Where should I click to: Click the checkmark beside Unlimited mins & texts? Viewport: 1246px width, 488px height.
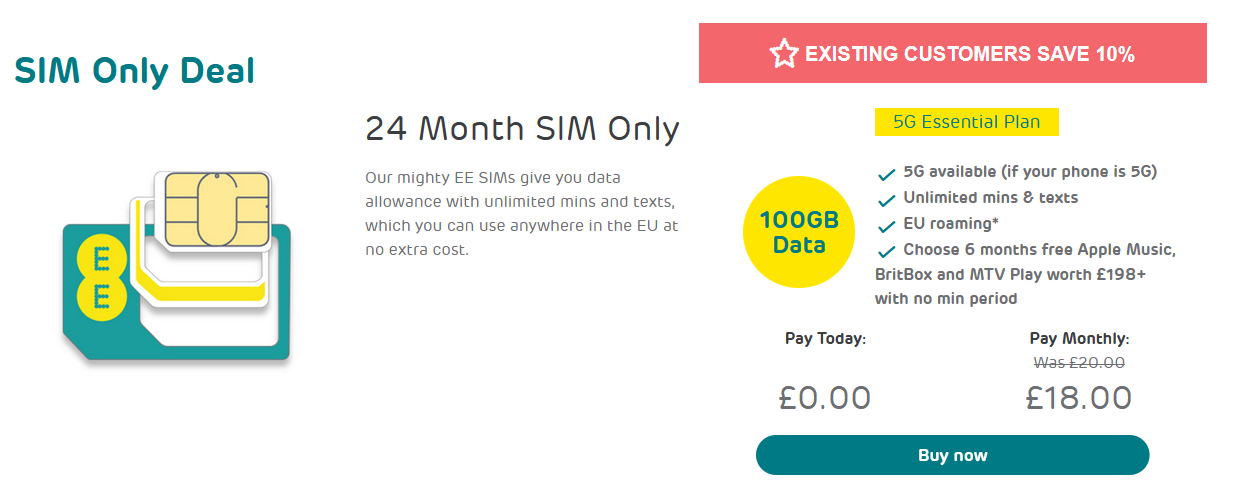click(x=886, y=200)
